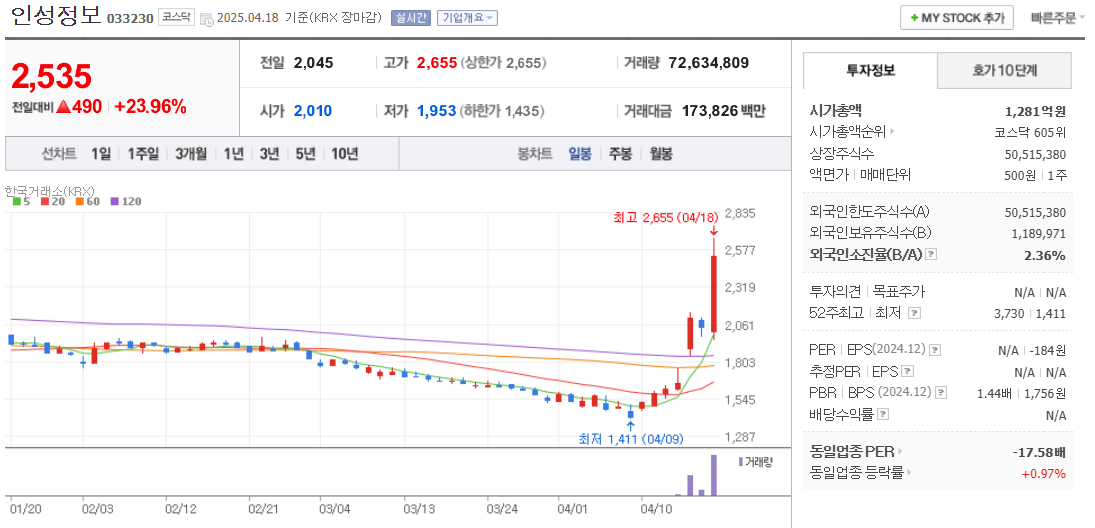Viewport: 1095px width, 528px height.
Task: Select the 주봉 candlestick chart
Action: click(620, 154)
